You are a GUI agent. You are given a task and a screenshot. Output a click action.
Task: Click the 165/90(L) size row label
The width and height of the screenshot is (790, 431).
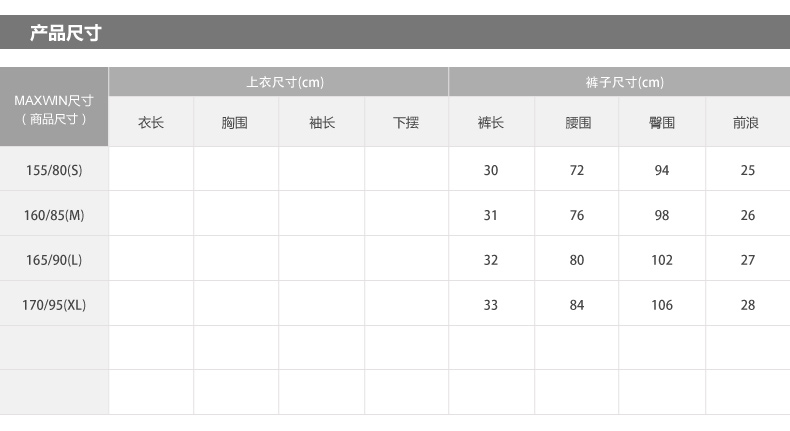point(54,259)
